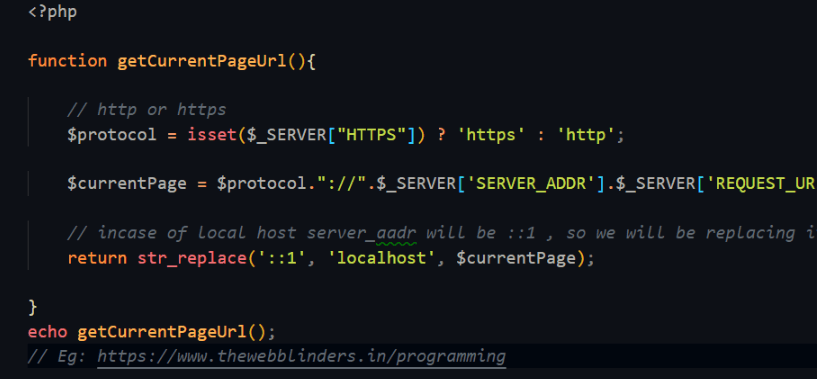This screenshot has width=817, height=379.
Task: Open the thewebblinders.in/programming link
Action: pos(301,357)
